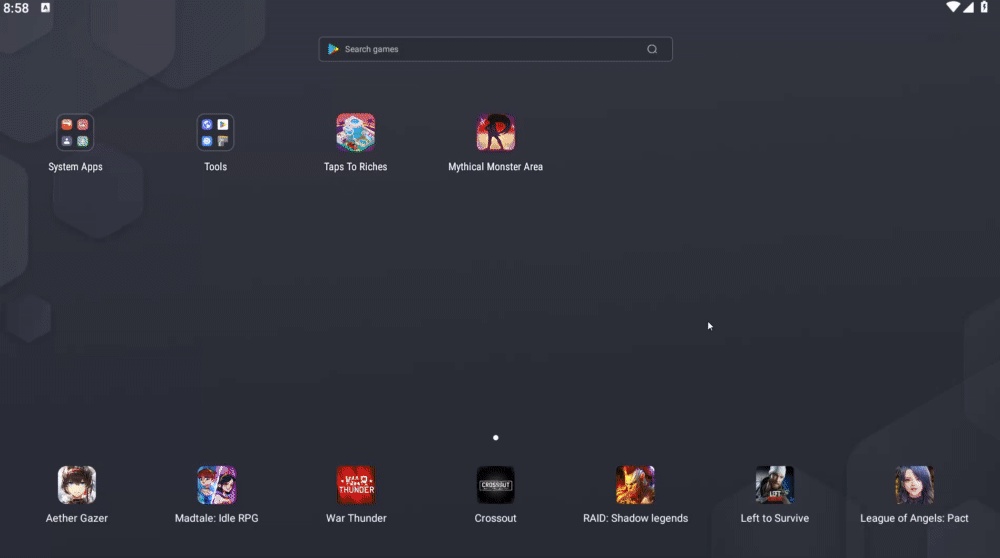Click the "Mythical Monster Area" label

point(496,166)
